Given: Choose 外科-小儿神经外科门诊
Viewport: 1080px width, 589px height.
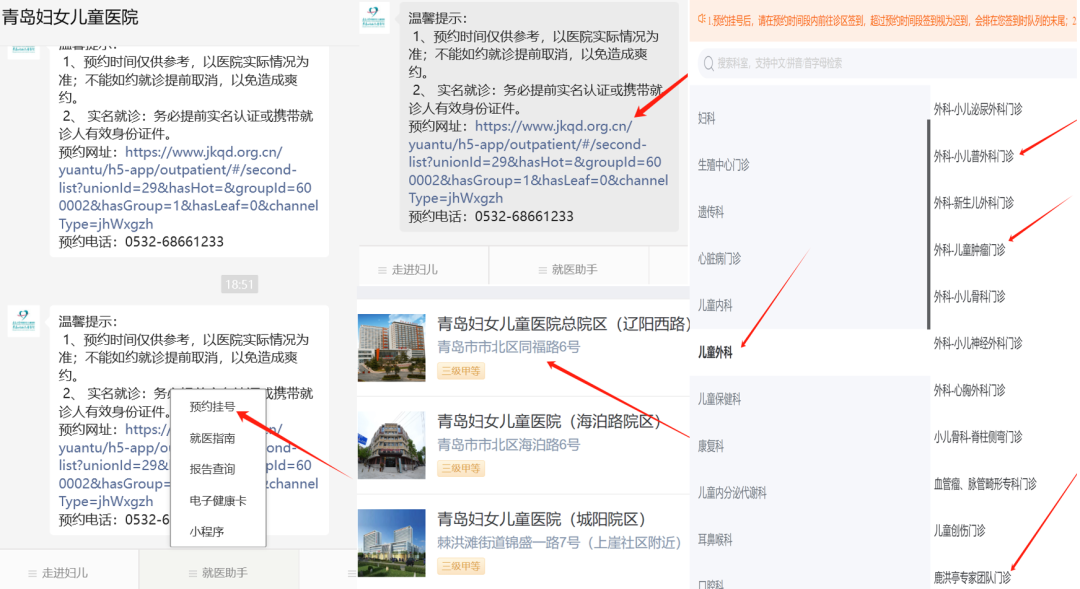Looking at the screenshot, I should [978, 343].
